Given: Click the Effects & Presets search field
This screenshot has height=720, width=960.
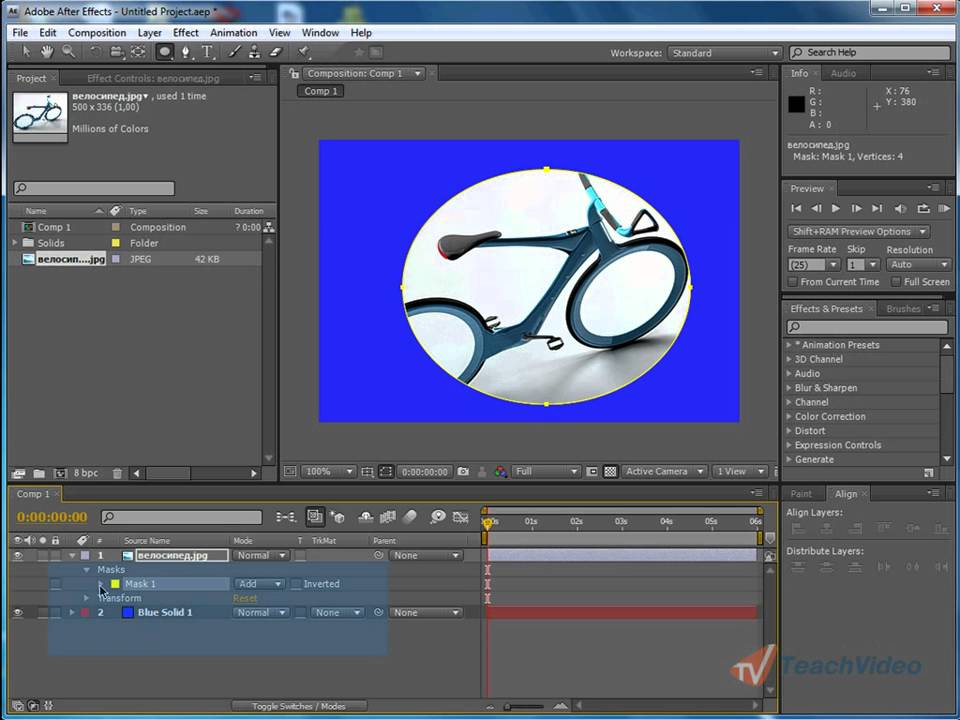Looking at the screenshot, I should point(867,327).
